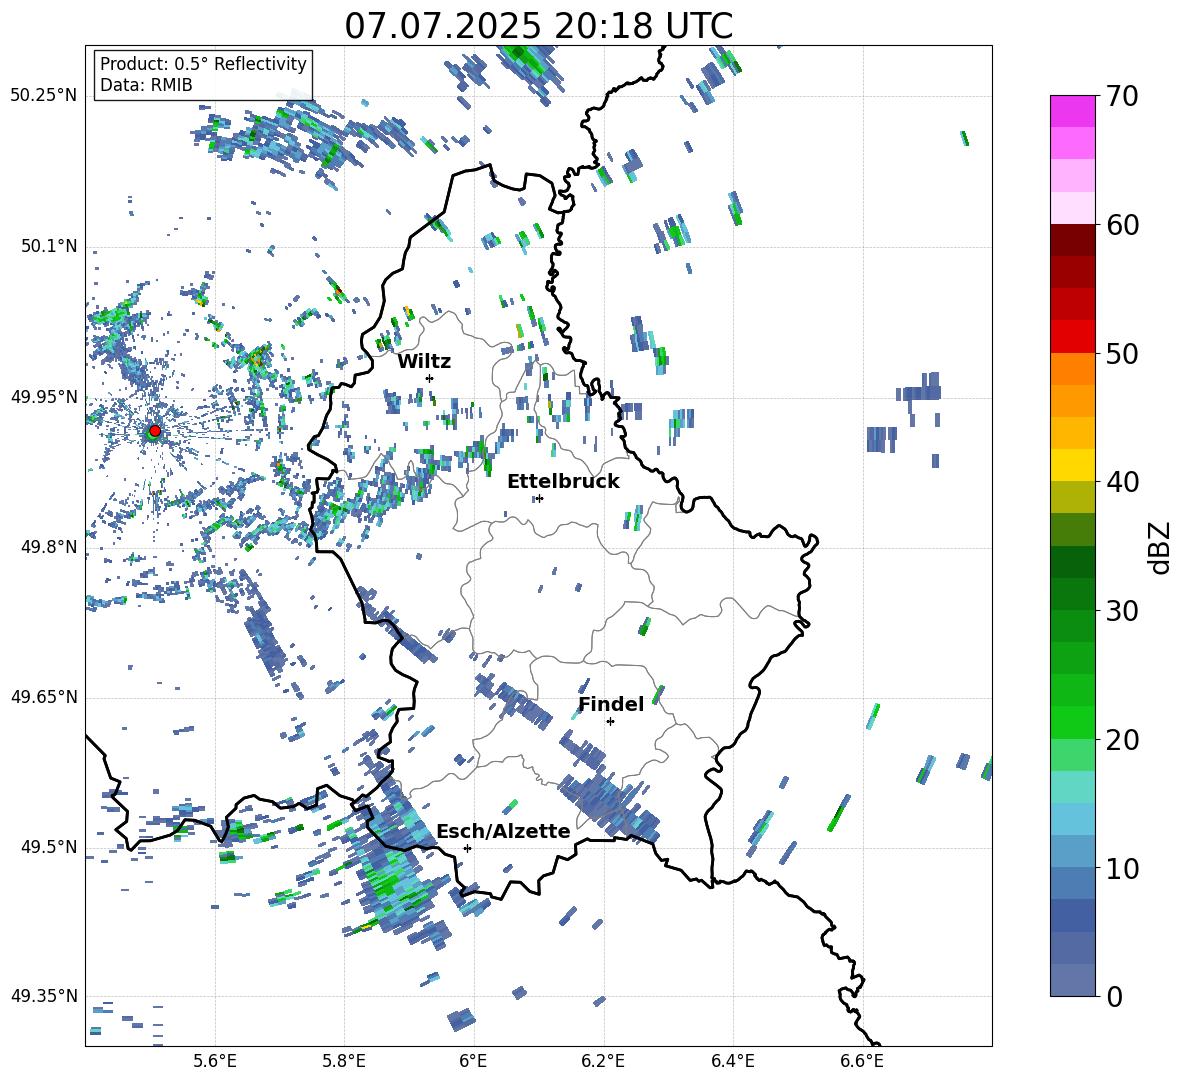Click the 49.95°N latitude label
Screen dimensions: 1184x1081
pyautogui.click(x=44, y=396)
